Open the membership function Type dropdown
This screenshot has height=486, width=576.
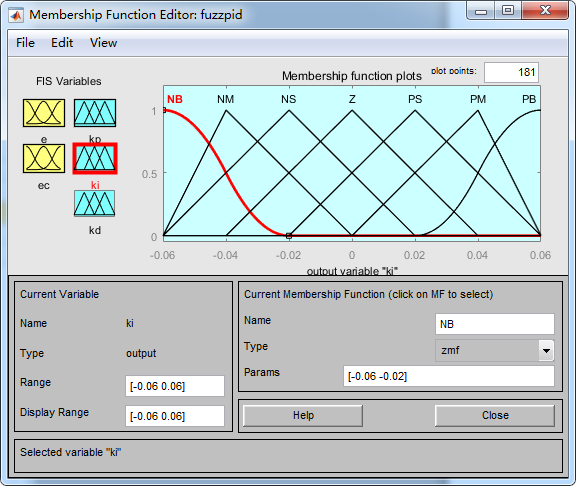494,350
